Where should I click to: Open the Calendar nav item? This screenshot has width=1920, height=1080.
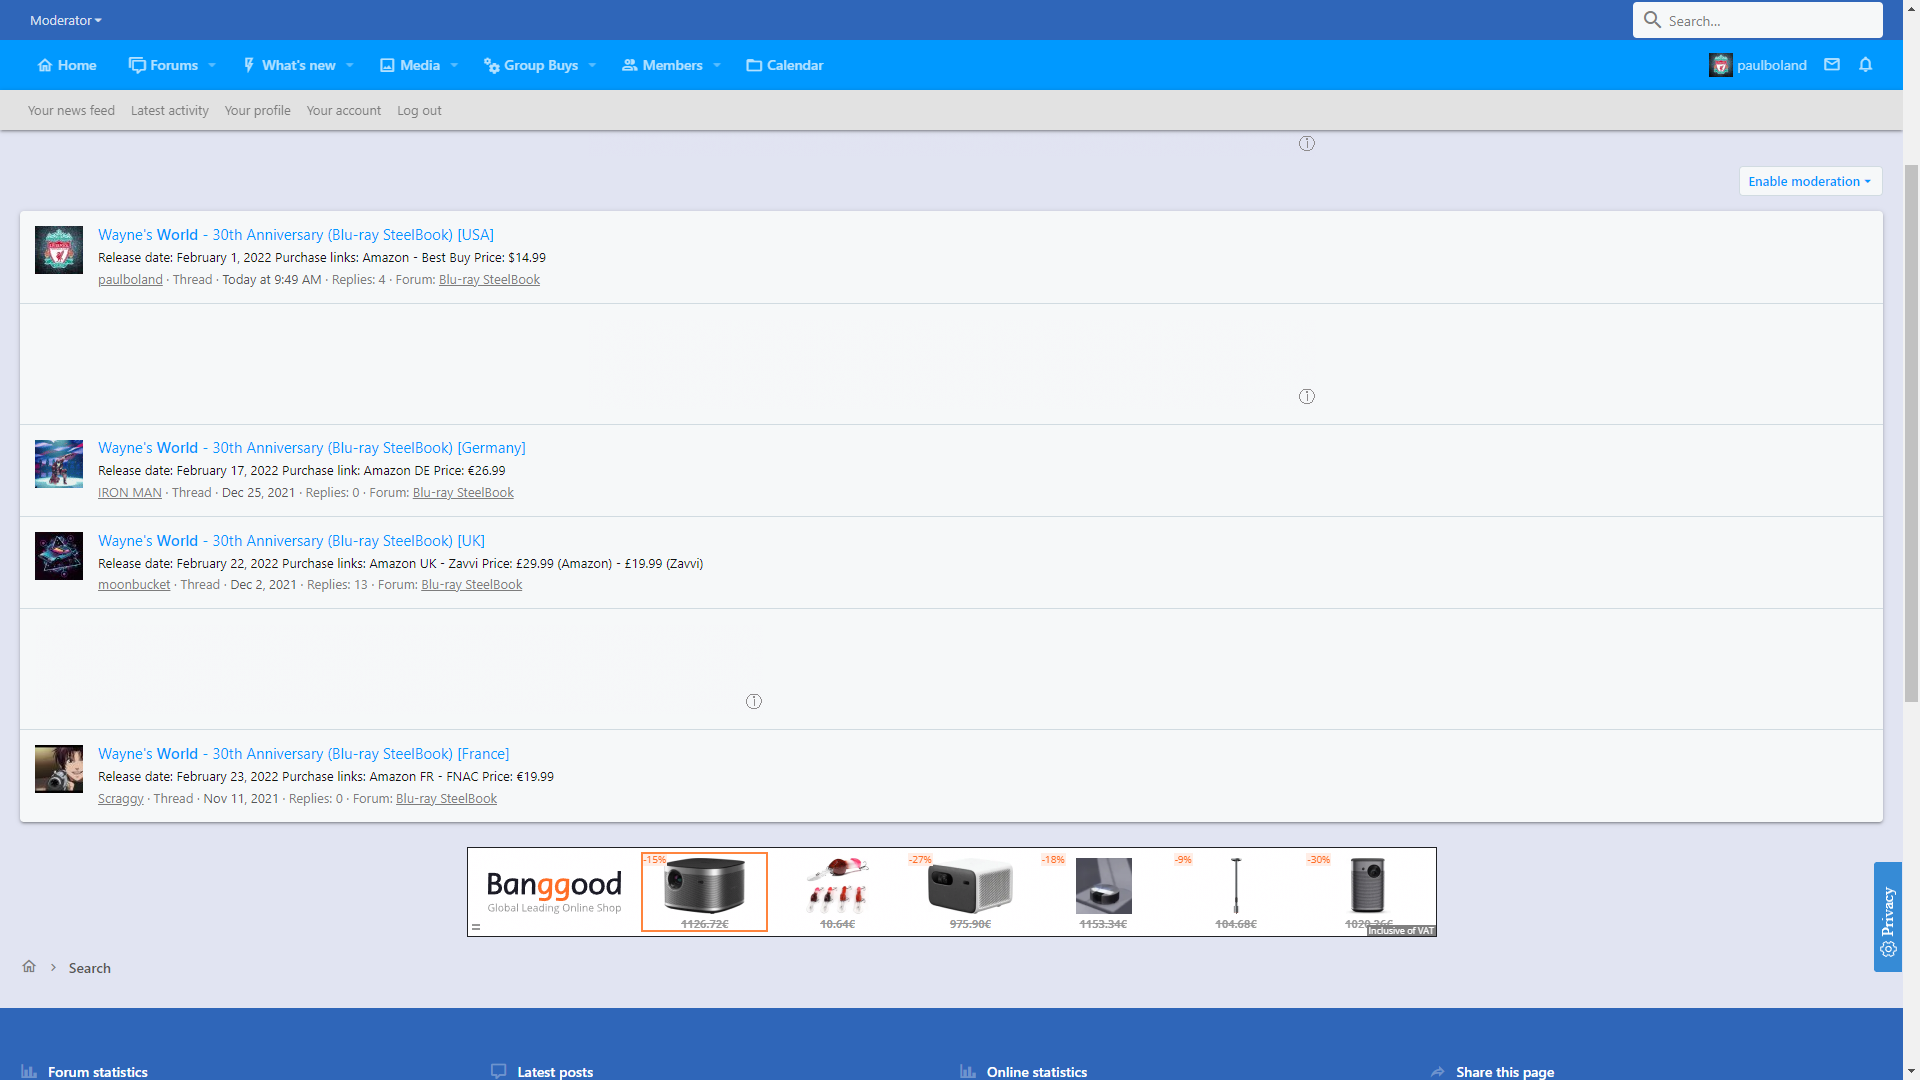pyautogui.click(x=785, y=65)
